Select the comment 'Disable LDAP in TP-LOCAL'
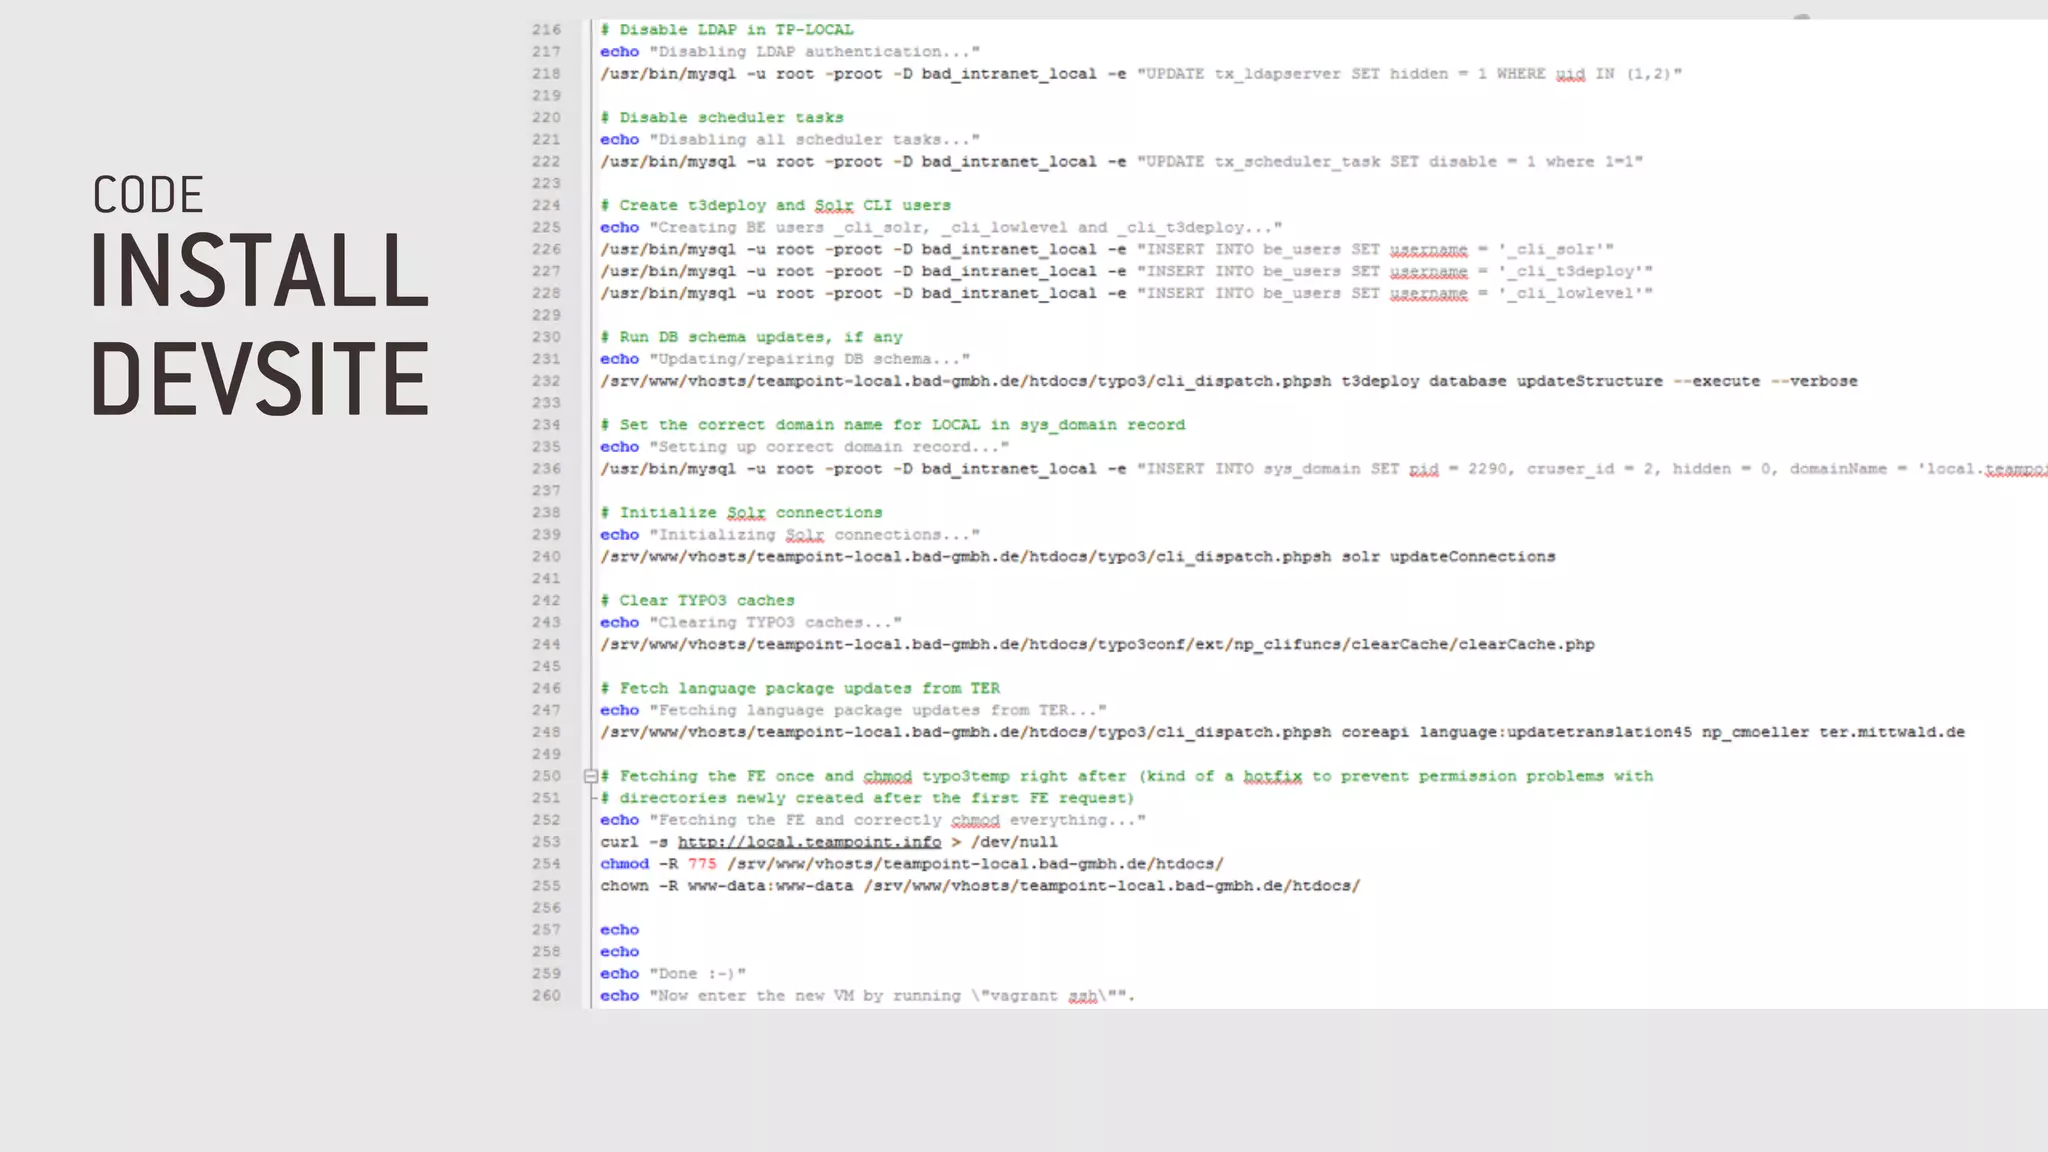The height and width of the screenshot is (1152, 2048). point(727,30)
